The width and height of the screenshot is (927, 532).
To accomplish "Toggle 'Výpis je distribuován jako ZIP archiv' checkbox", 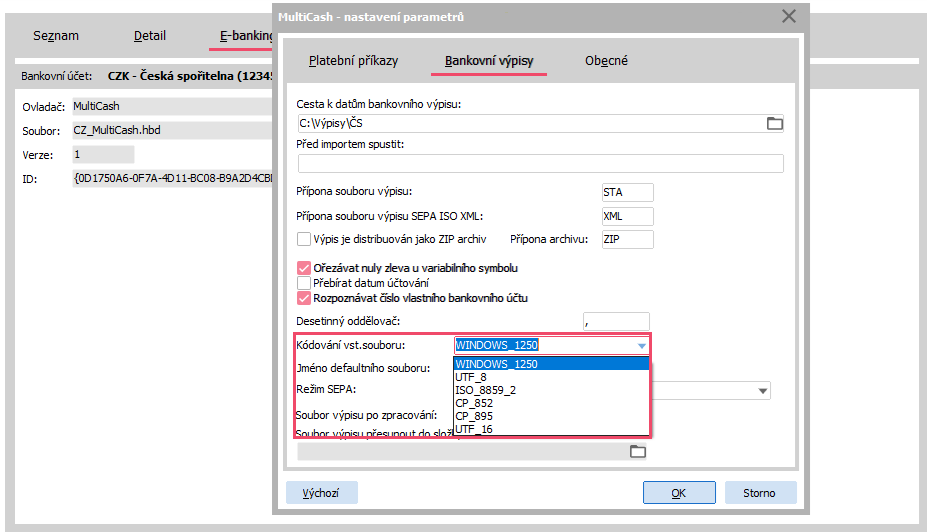I will (x=304, y=239).
